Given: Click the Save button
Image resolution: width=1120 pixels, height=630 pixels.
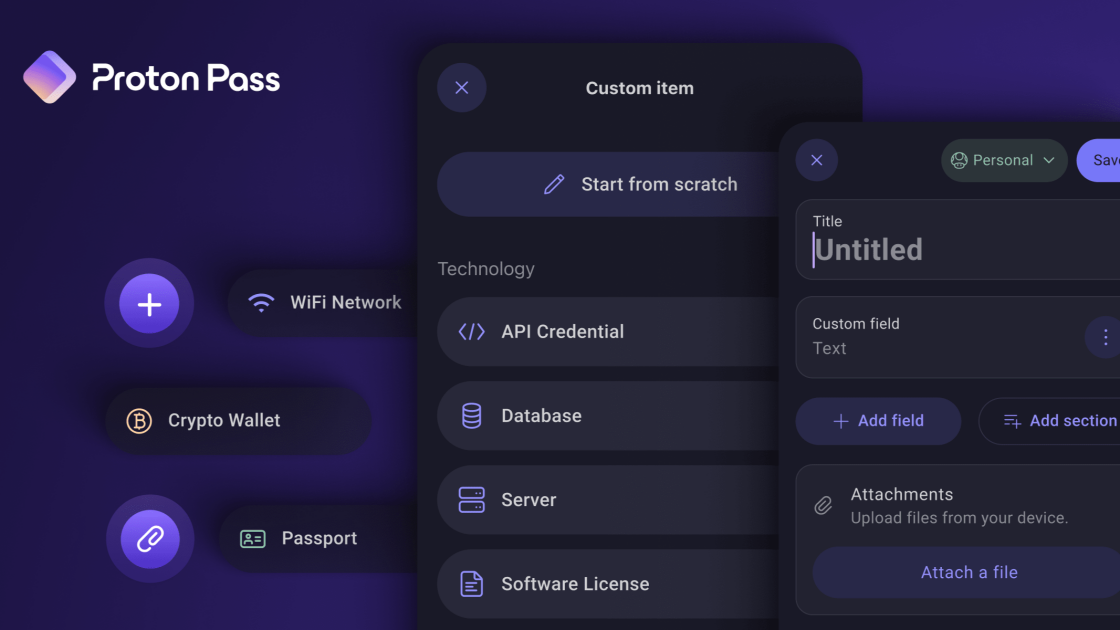Looking at the screenshot, I should 1099,160.
